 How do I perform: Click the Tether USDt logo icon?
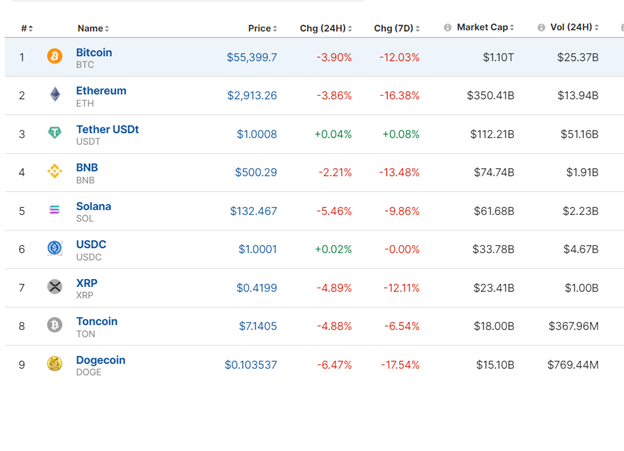(54, 134)
